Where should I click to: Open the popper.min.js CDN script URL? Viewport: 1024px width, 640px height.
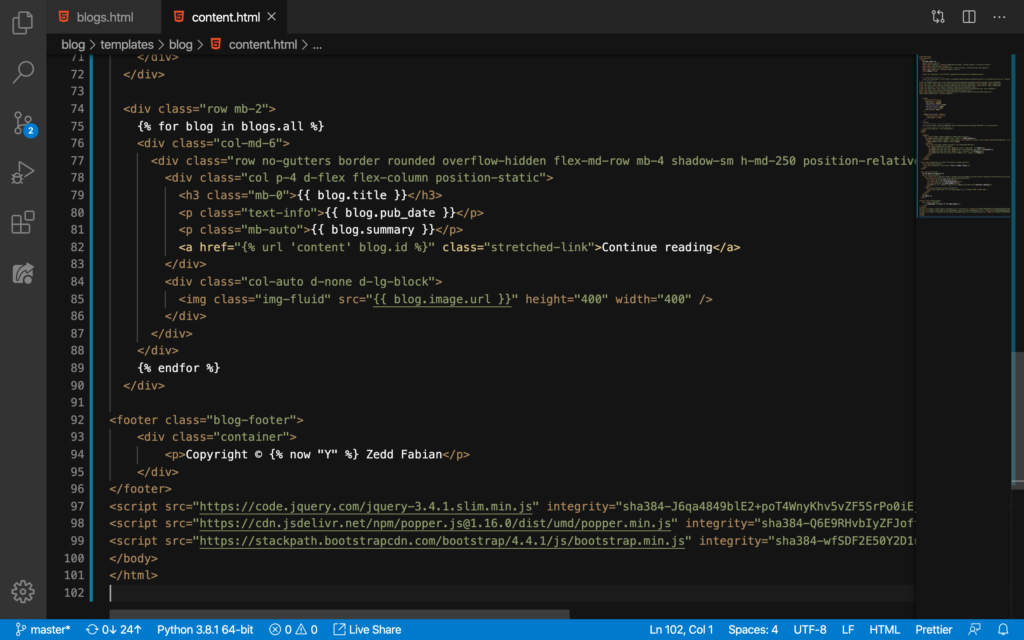[x=435, y=524]
